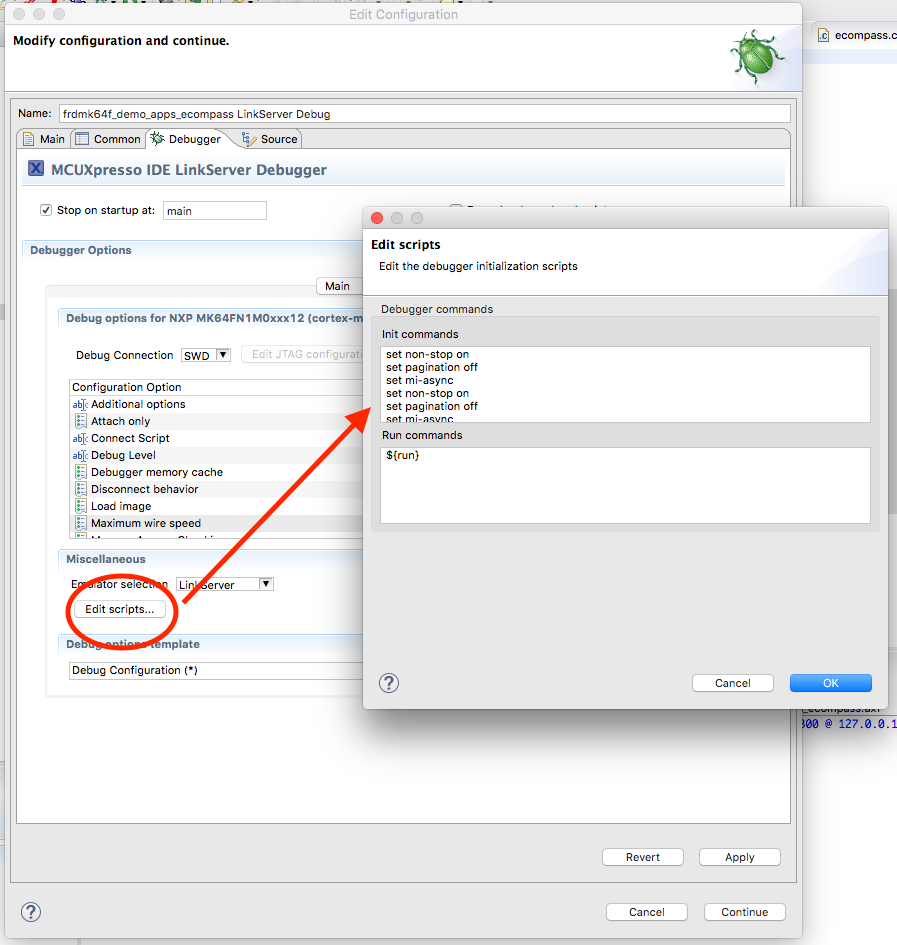The height and width of the screenshot is (945, 897).
Task: Click OK in the Edit scripts dialog
Action: (x=831, y=683)
